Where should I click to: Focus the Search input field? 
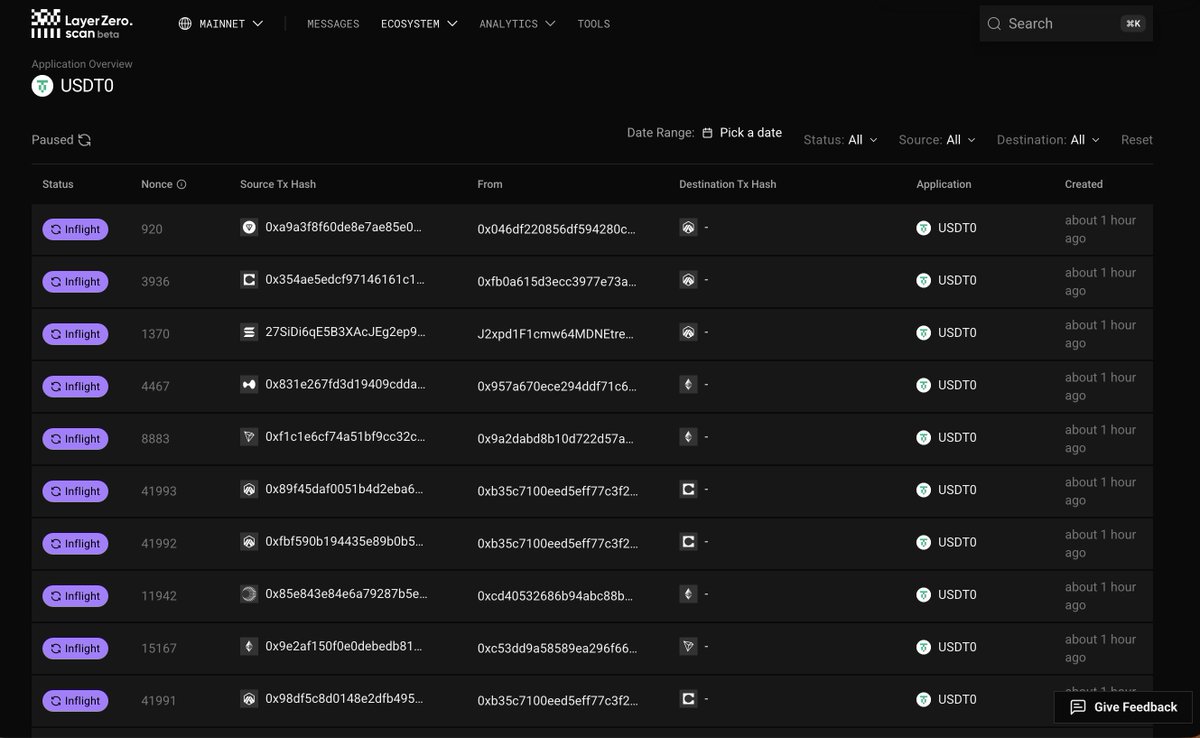point(1066,24)
